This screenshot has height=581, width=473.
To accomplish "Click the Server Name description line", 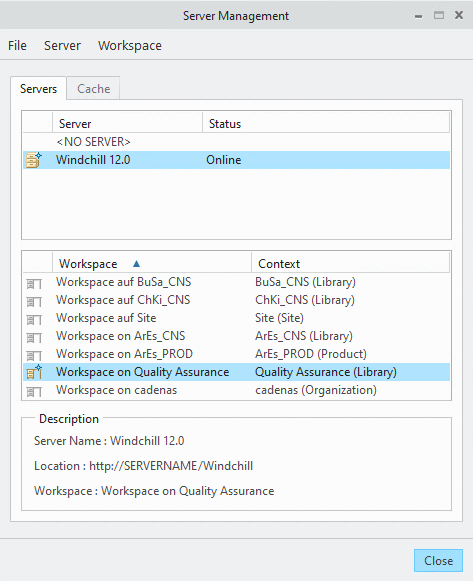I will coord(109,441).
